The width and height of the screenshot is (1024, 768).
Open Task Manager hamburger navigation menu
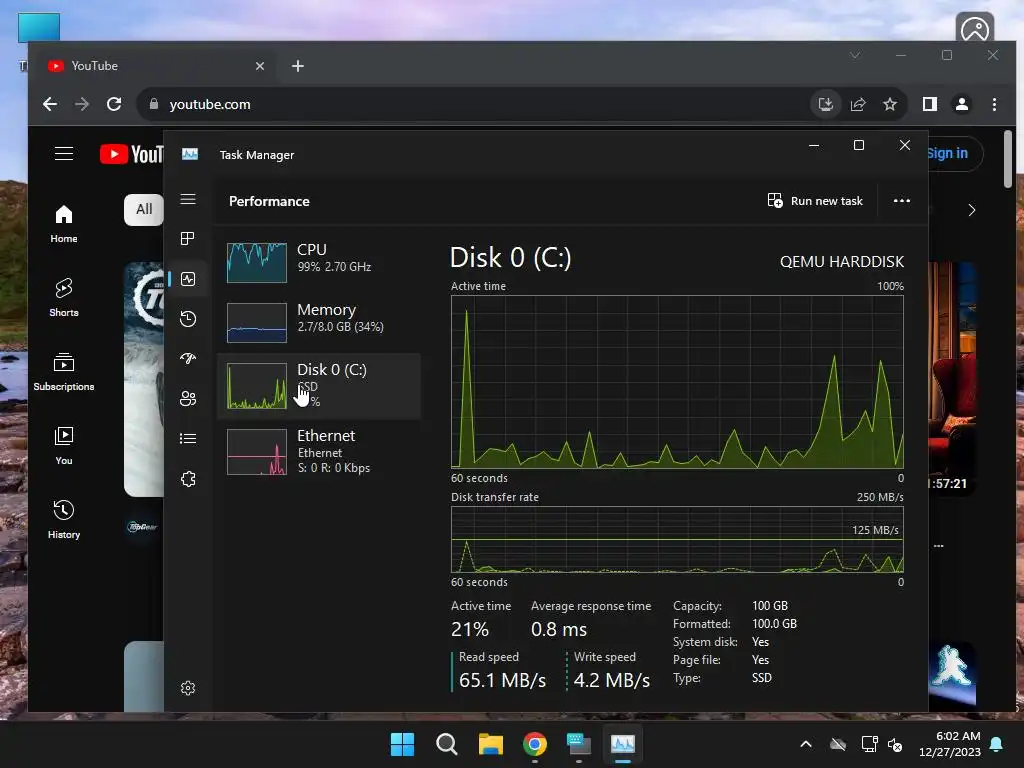(x=188, y=199)
